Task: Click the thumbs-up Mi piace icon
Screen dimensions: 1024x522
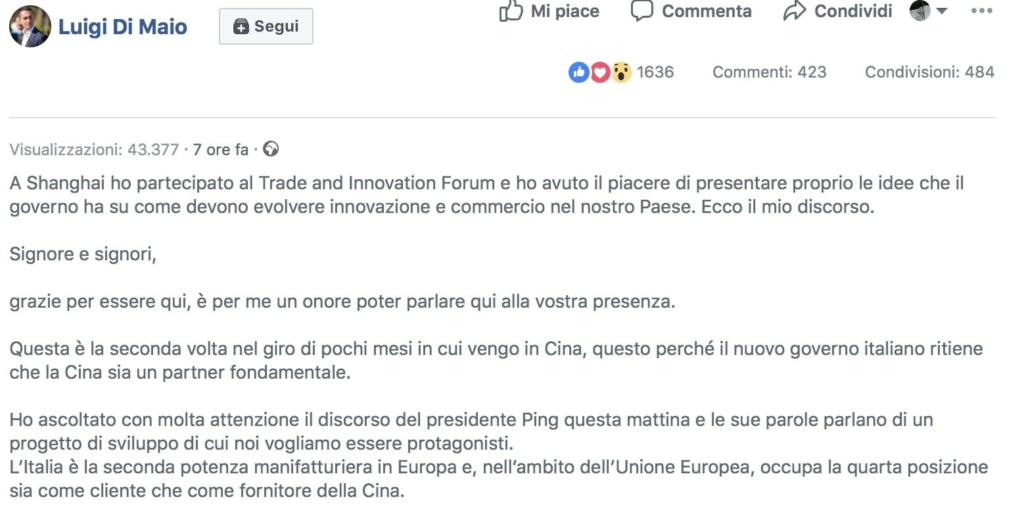Action: (x=511, y=11)
